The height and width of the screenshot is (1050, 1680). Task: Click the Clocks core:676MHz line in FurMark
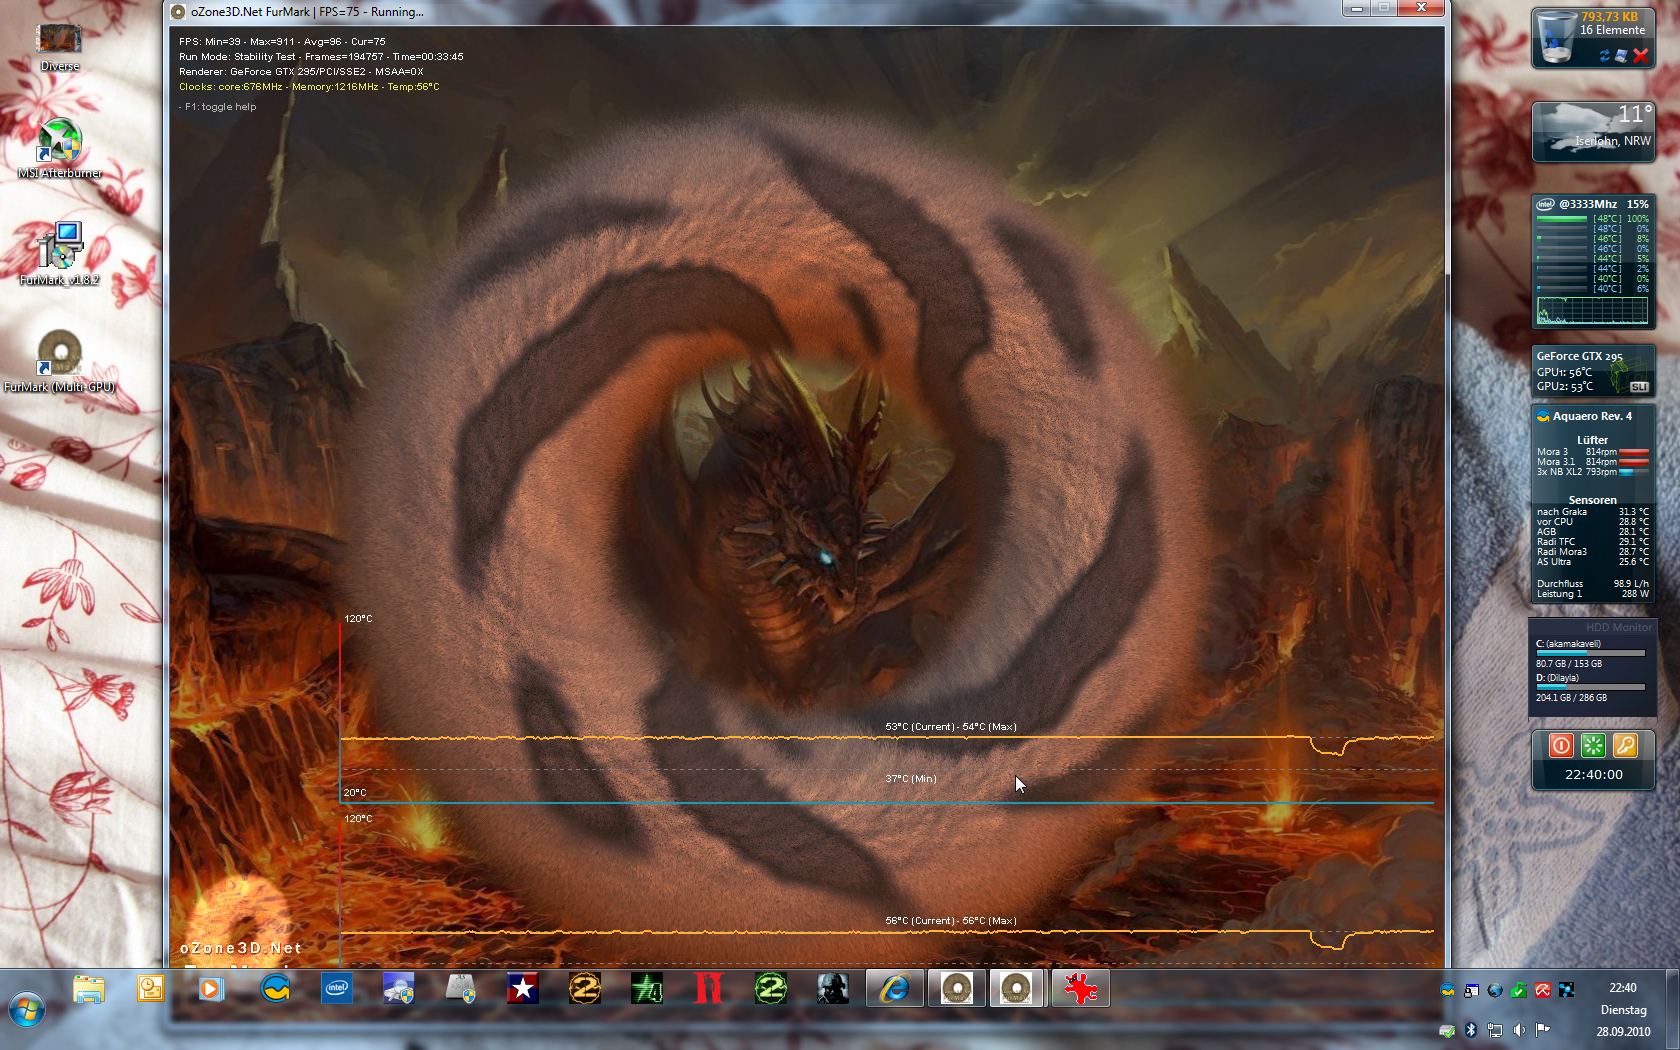[x=309, y=87]
